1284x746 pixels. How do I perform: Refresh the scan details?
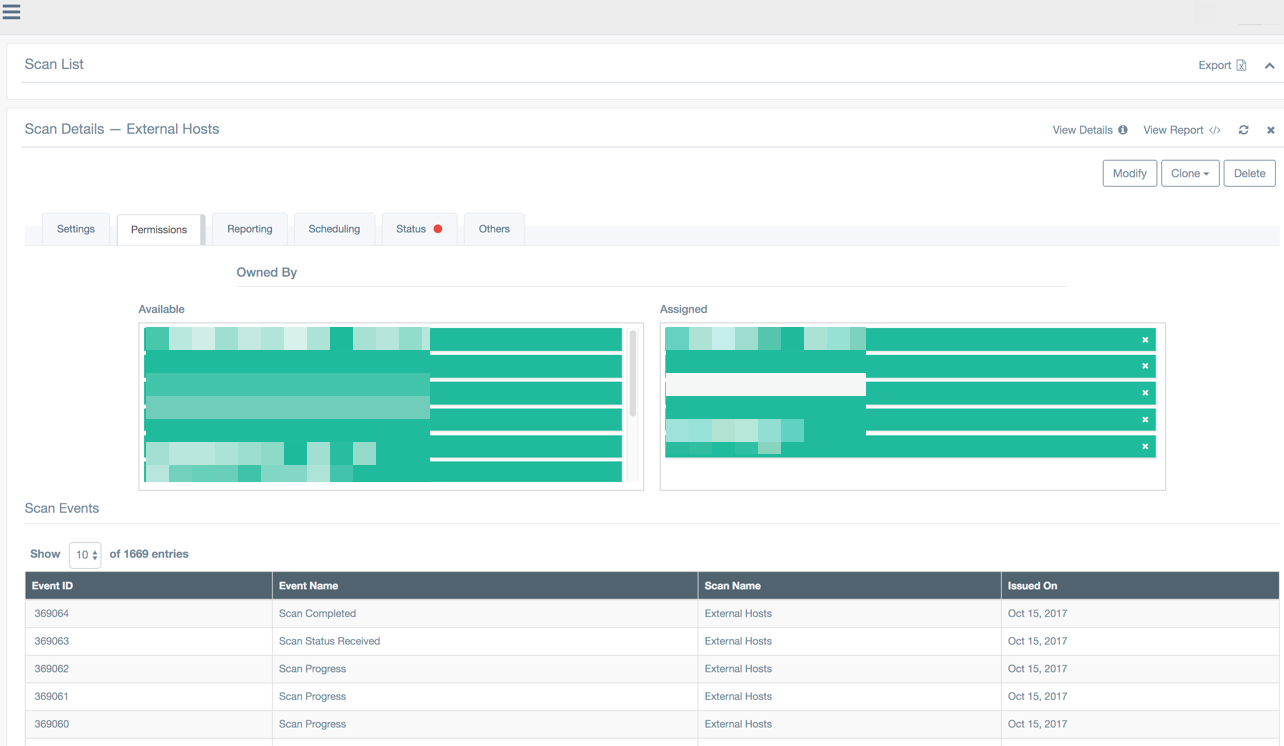pos(1243,130)
